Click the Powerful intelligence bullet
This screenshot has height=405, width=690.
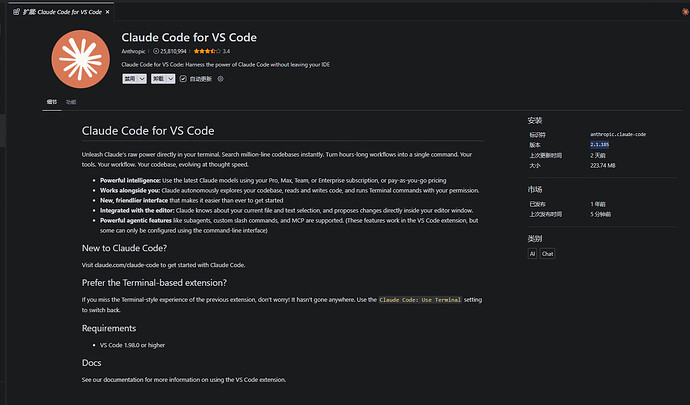pos(273,180)
